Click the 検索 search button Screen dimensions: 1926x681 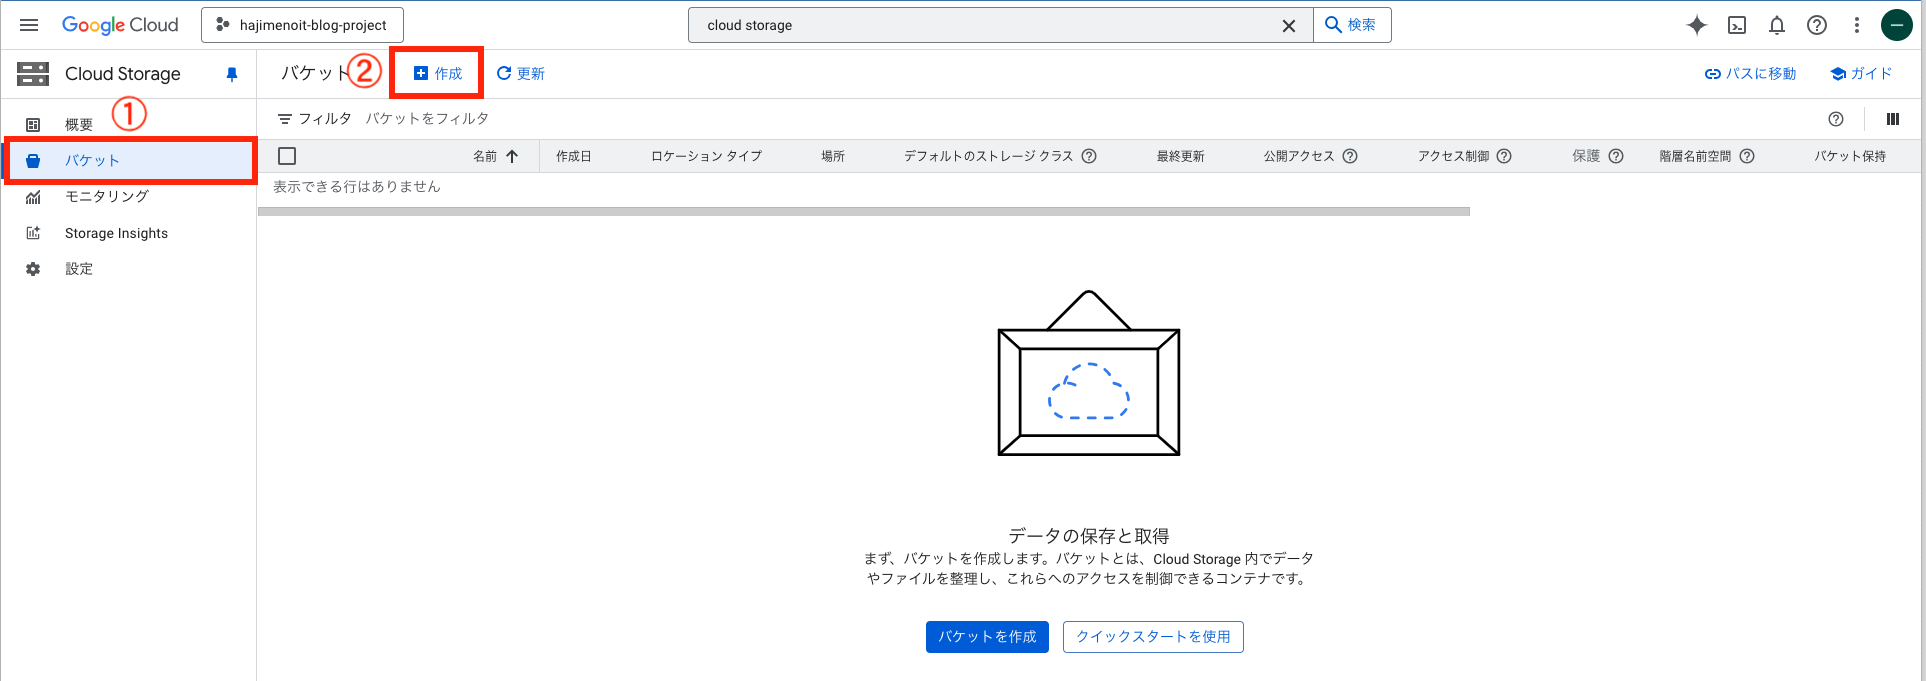pyautogui.click(x=1351, y=25)
